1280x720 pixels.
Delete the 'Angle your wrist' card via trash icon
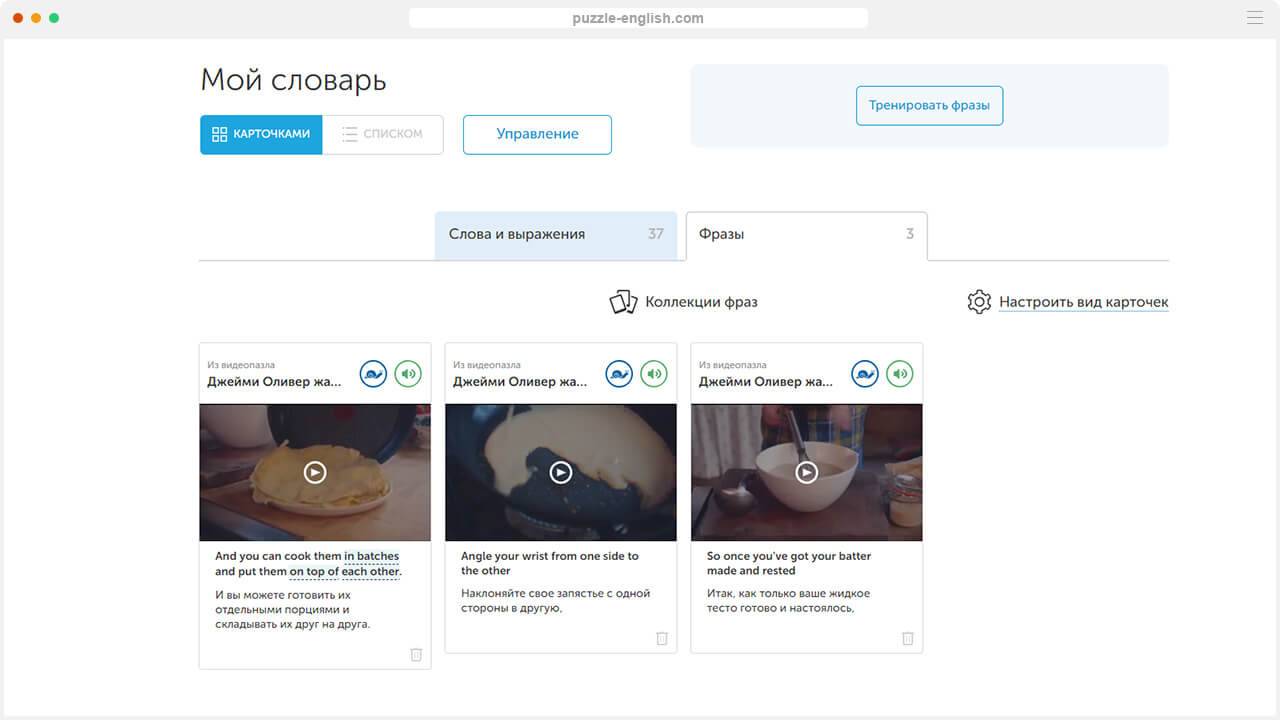[661, 638]
